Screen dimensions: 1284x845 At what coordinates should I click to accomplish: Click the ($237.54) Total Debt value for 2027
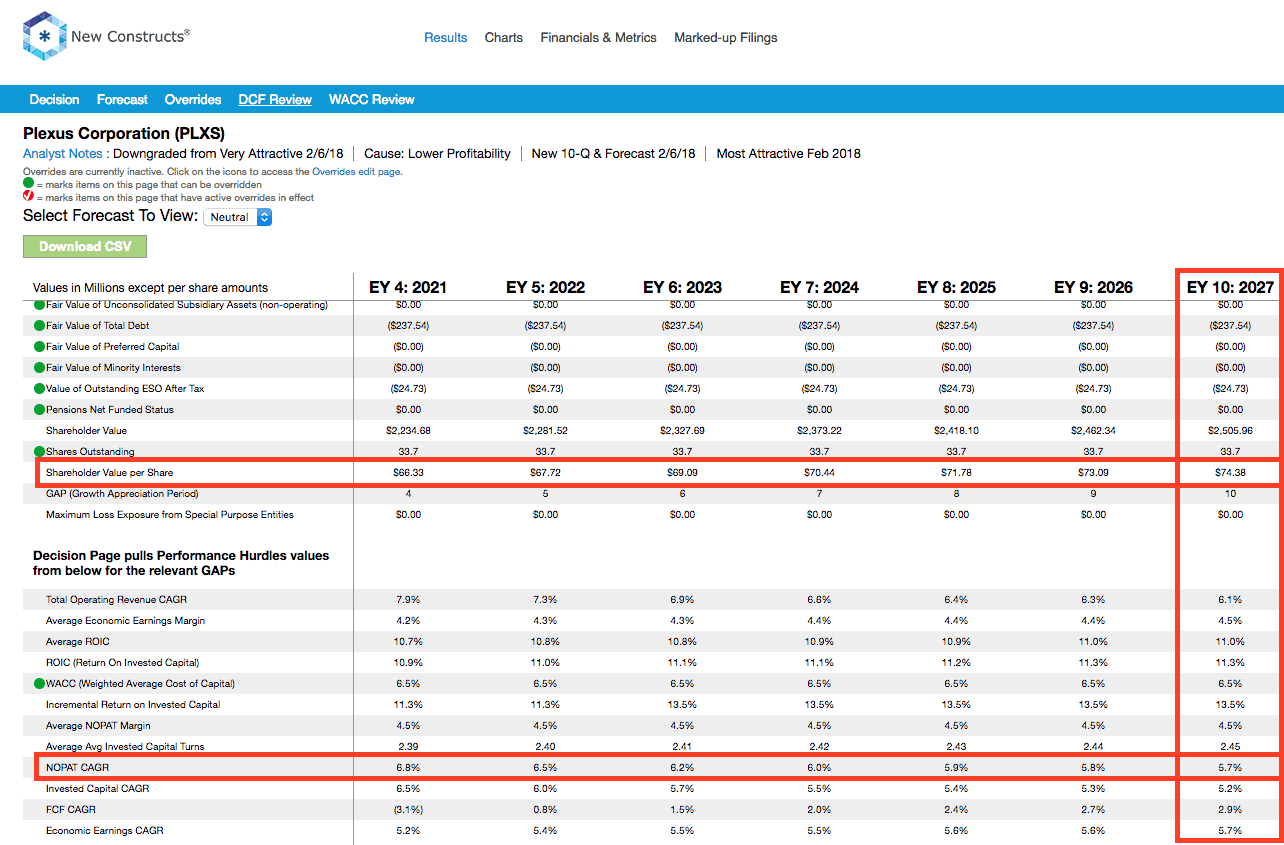coord(1230,325)
